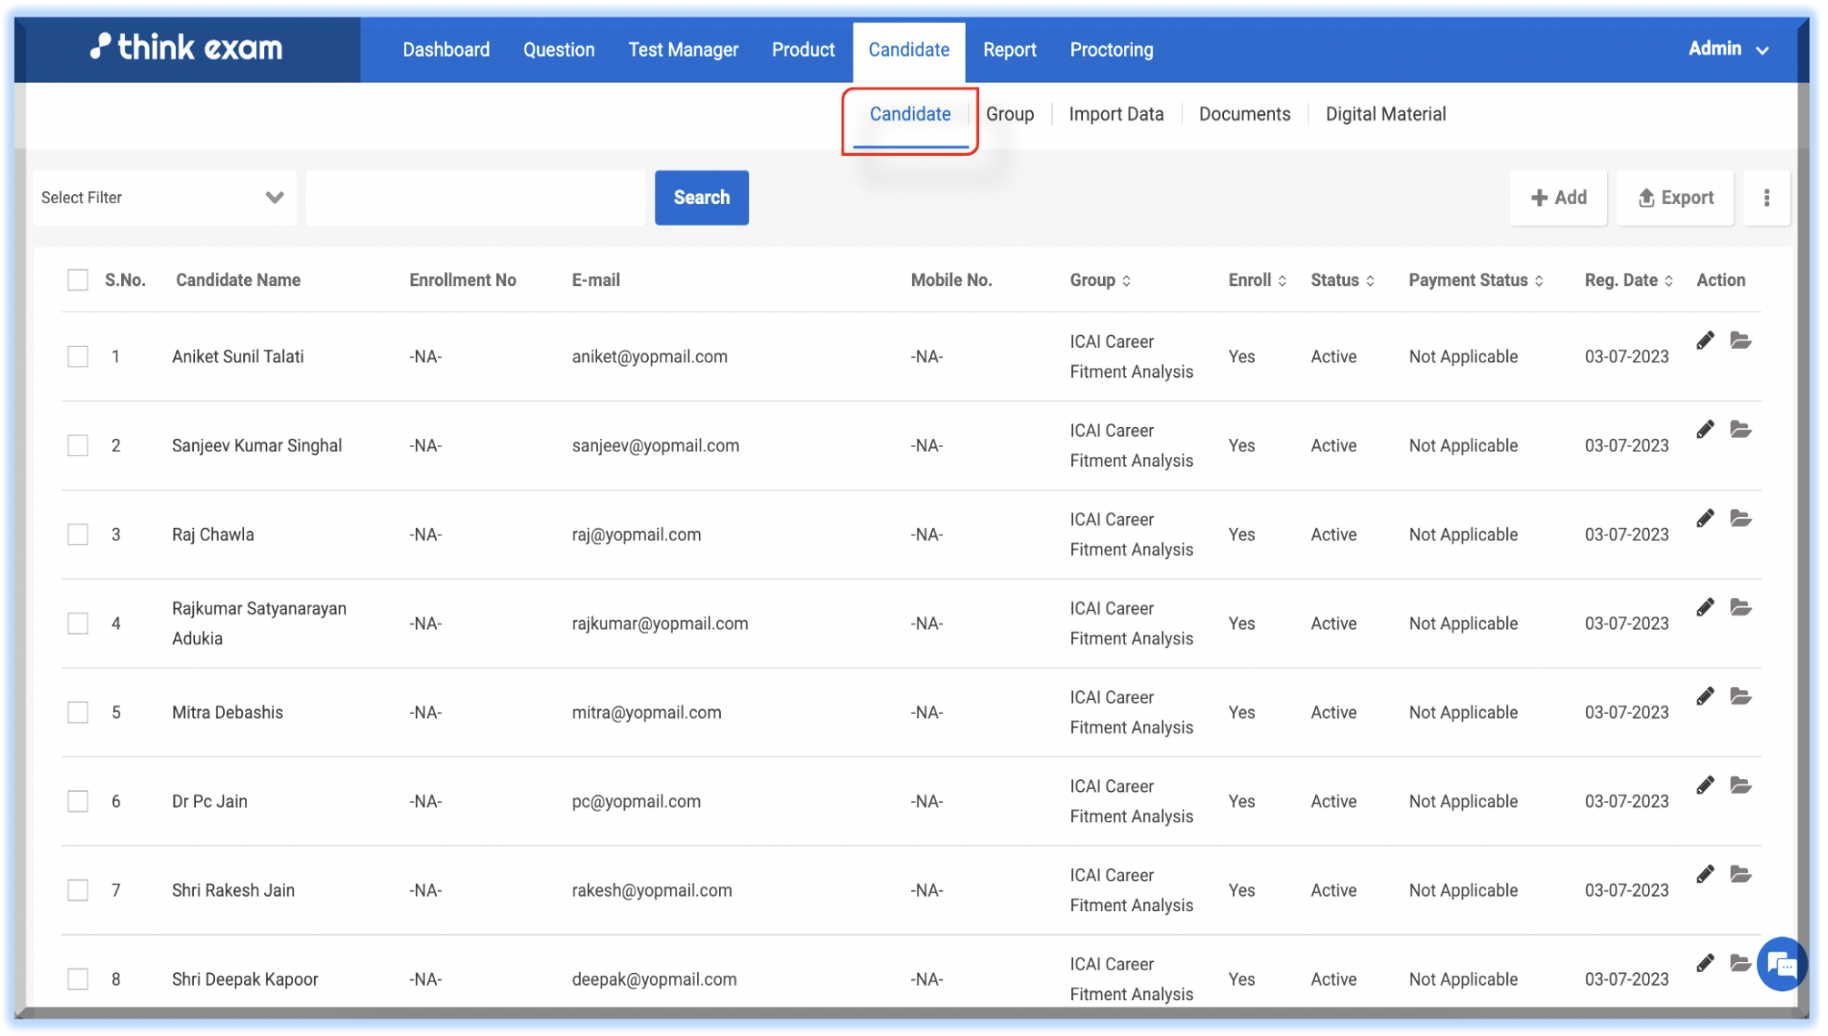Toggle the select-all header checkbox

pos(78,280)
